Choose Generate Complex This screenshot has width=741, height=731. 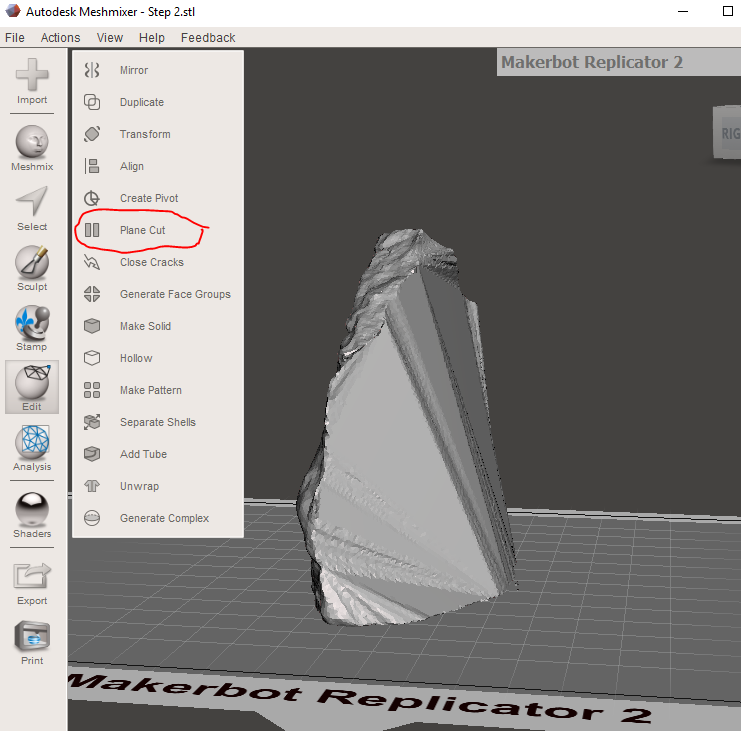[x=158, y=518]
